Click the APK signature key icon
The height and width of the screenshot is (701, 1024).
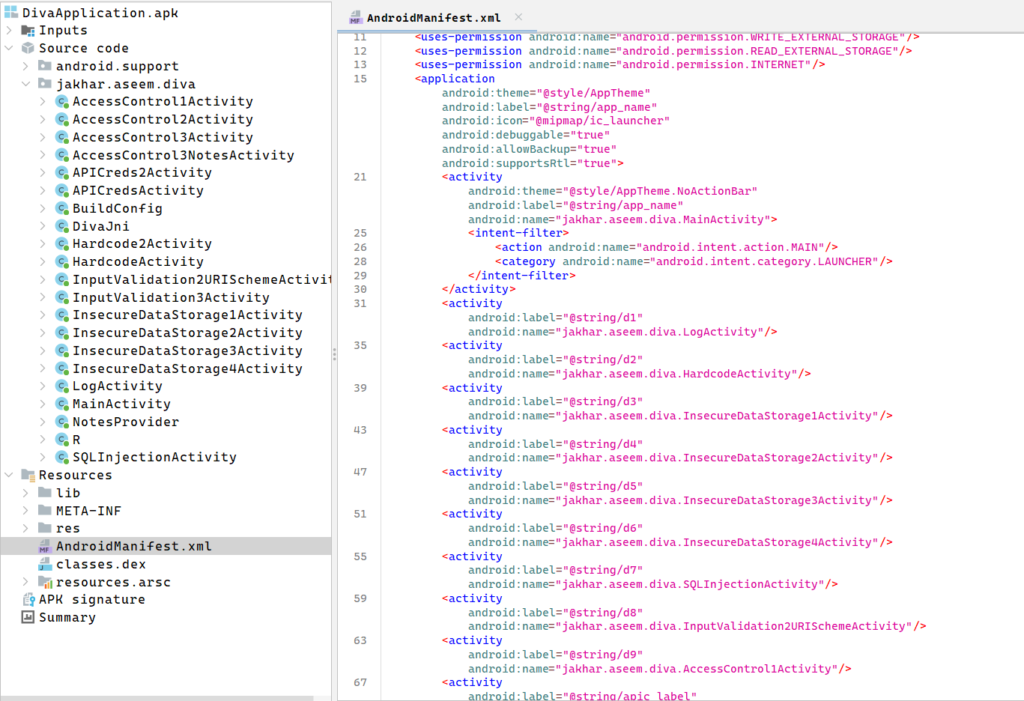pyautogui.click(x=28, y=600)
